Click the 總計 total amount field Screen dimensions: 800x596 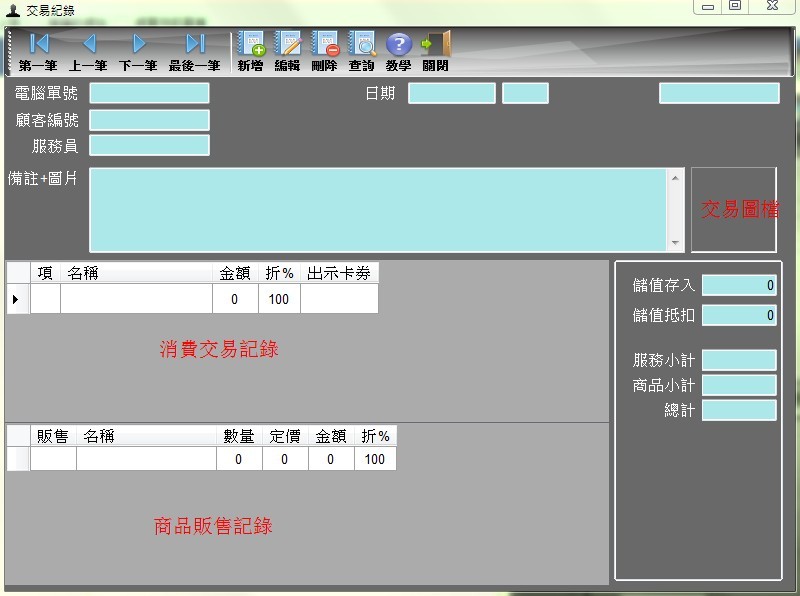[x=740, y=409]
